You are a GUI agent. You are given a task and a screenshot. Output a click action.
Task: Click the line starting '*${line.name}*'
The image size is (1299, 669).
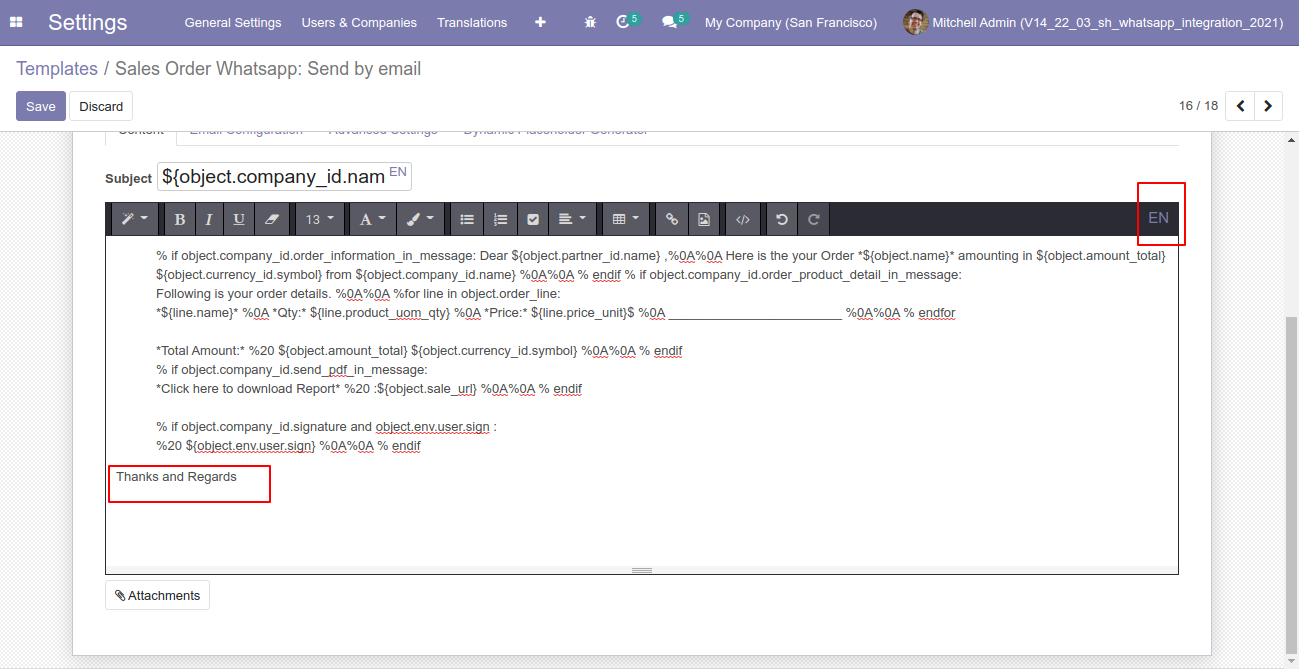pyautogui.click(x=556, y=313)
